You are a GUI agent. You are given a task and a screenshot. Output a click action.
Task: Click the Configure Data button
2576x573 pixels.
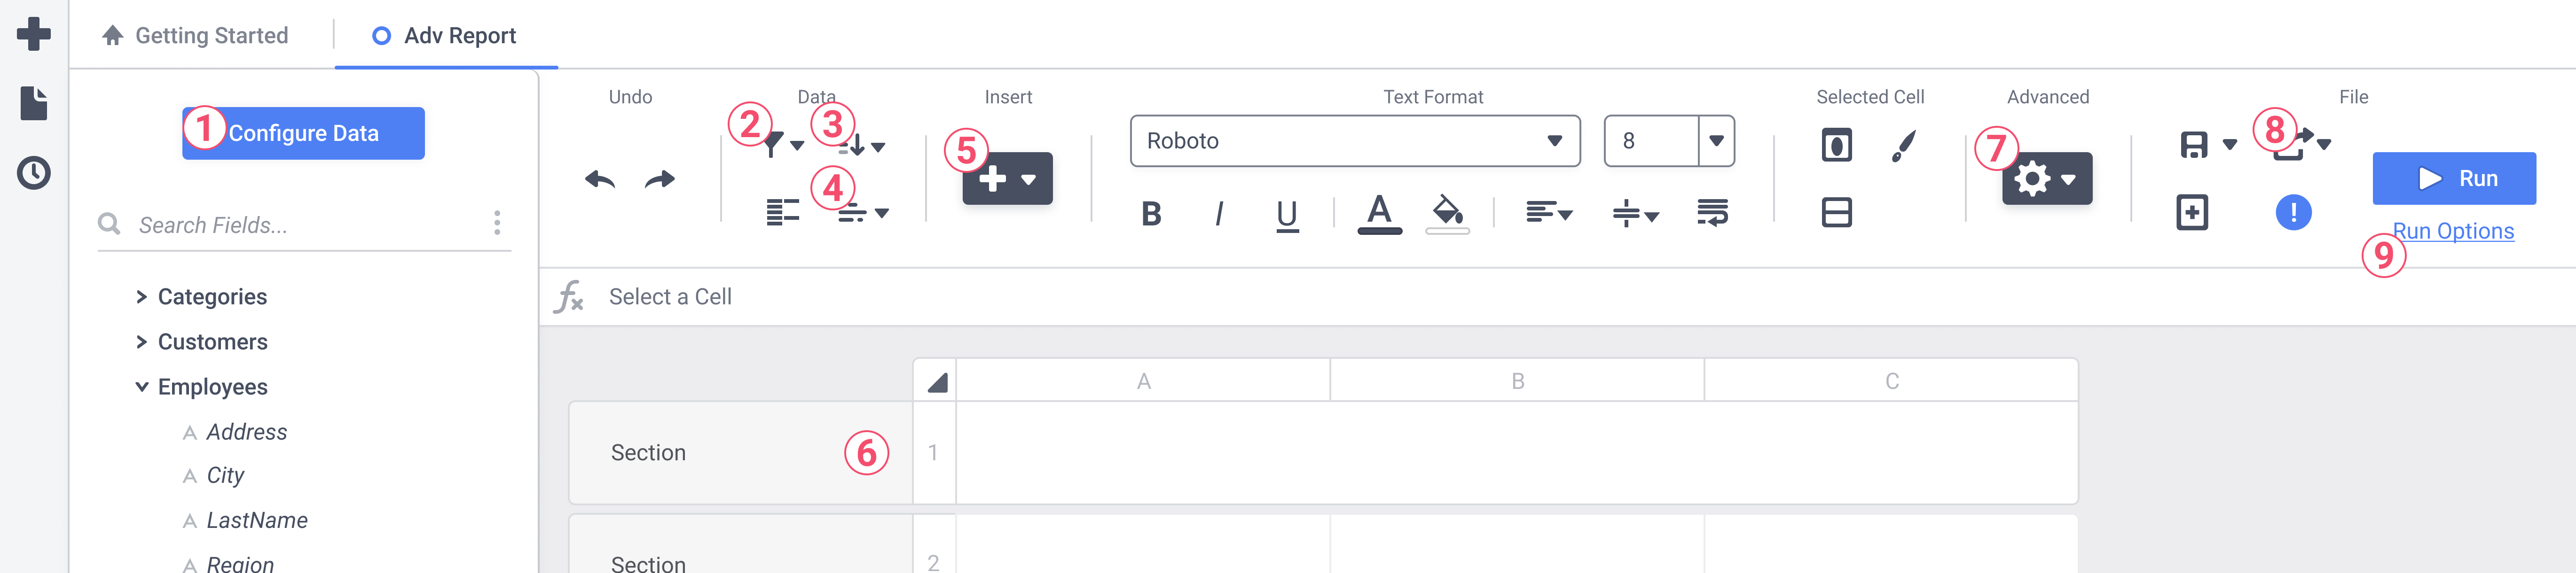coord(303,133)
